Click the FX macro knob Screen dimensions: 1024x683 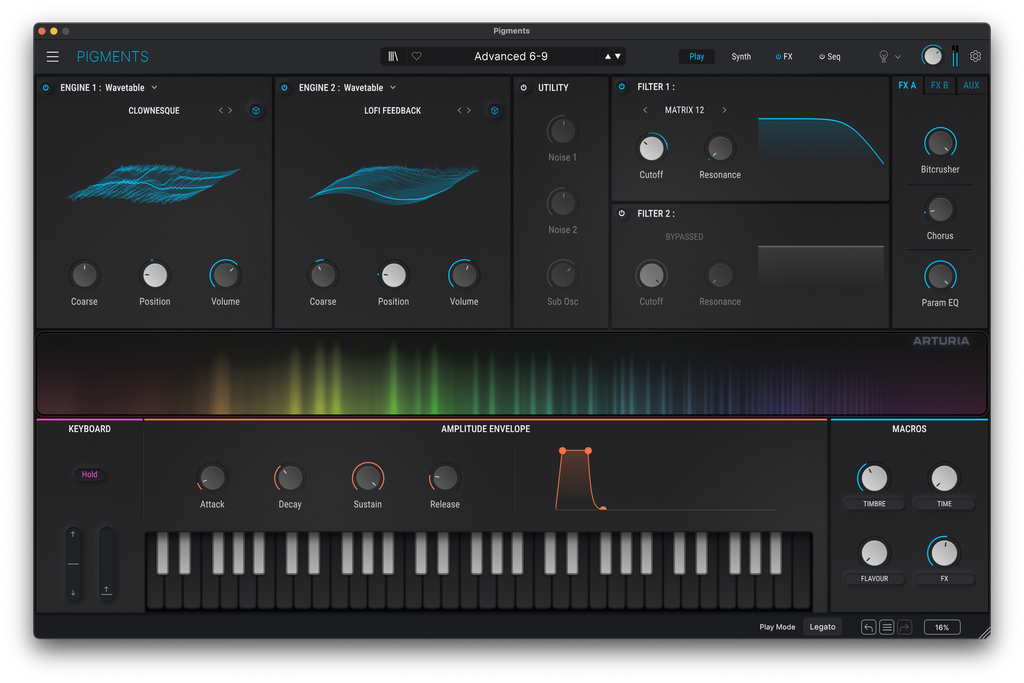(x=944, y=553)
